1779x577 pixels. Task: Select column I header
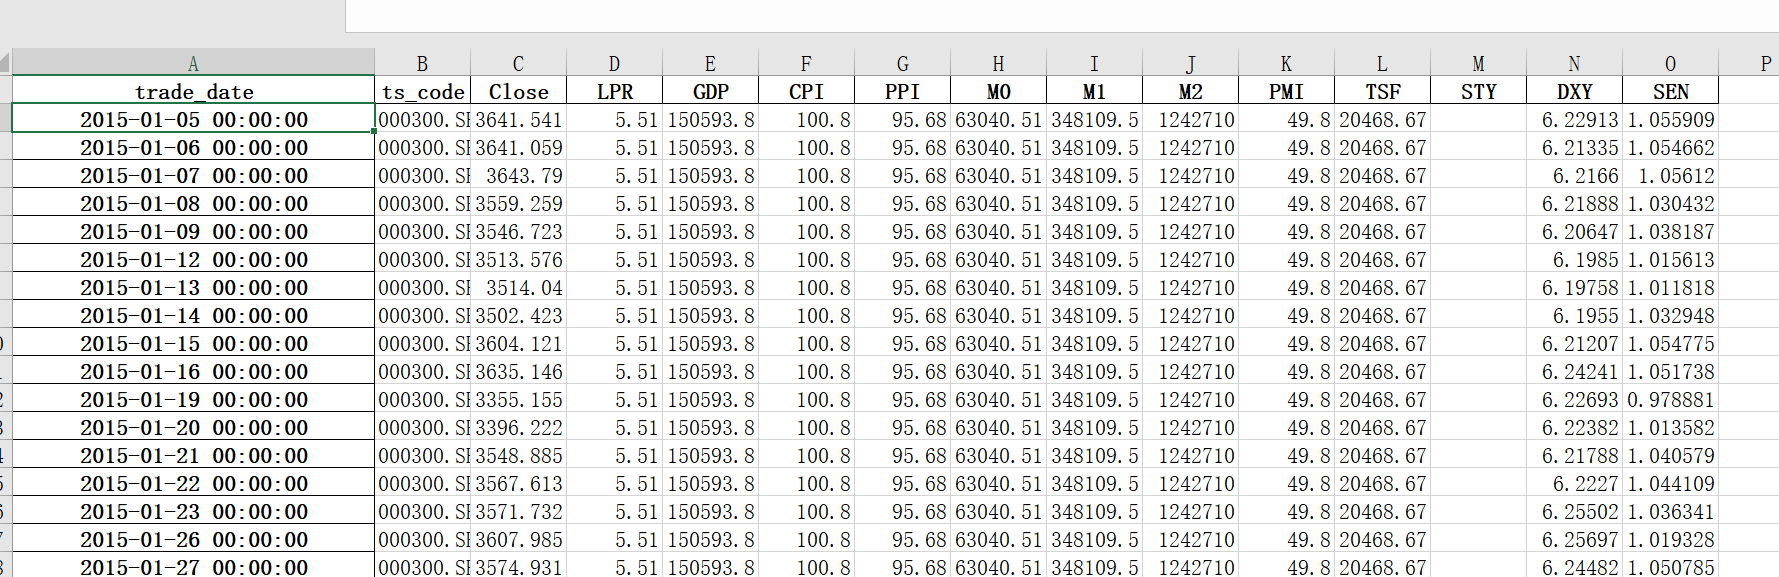(1094, 62)
